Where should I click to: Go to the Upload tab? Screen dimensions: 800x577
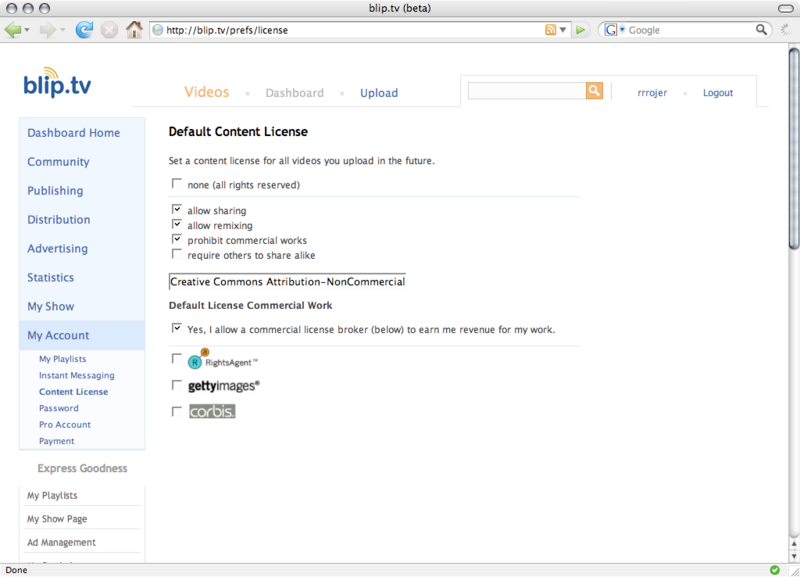379,93
